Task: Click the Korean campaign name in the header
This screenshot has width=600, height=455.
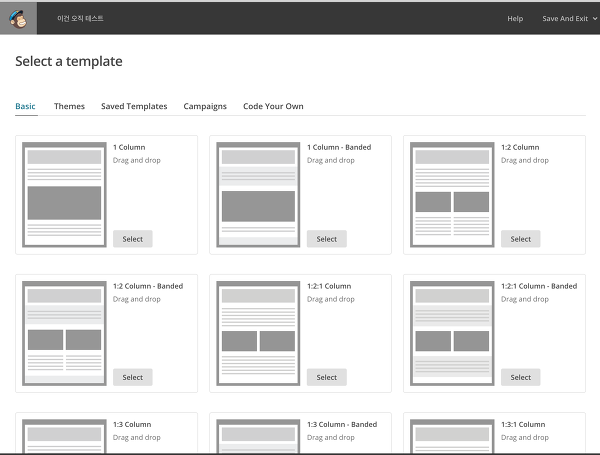Action: 80,18
